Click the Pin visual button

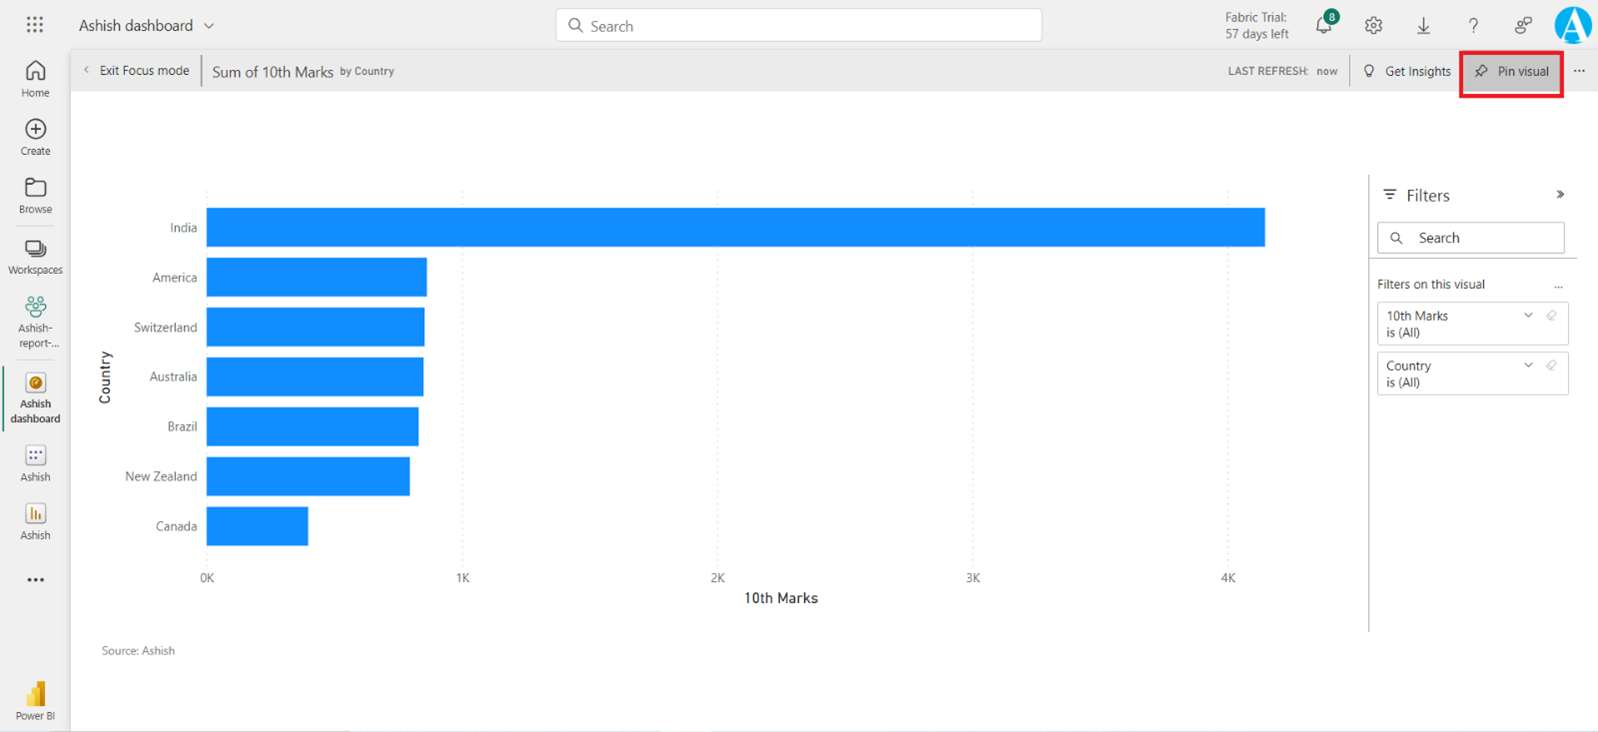coord(1511,72)
